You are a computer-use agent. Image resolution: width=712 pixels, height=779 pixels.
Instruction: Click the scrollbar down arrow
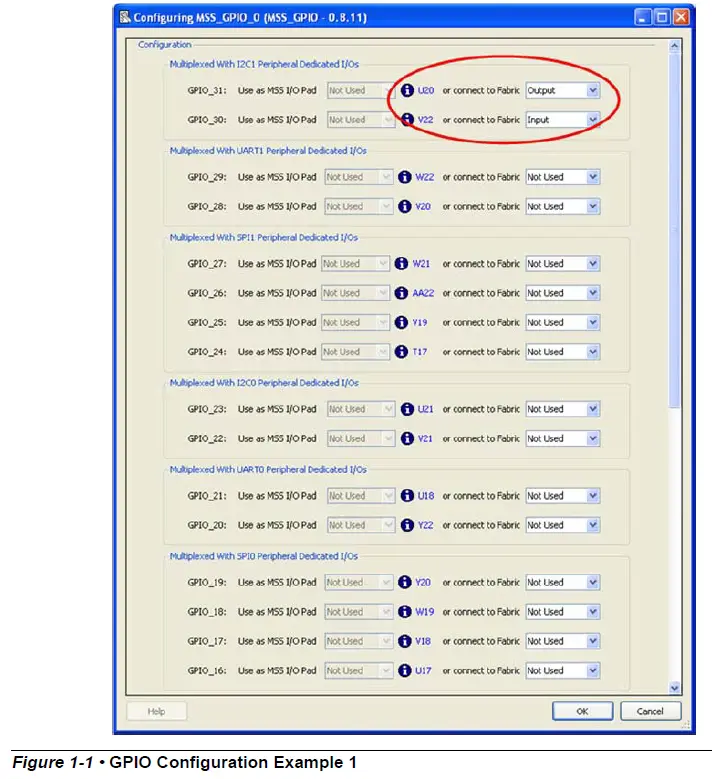tap(674, 688)
